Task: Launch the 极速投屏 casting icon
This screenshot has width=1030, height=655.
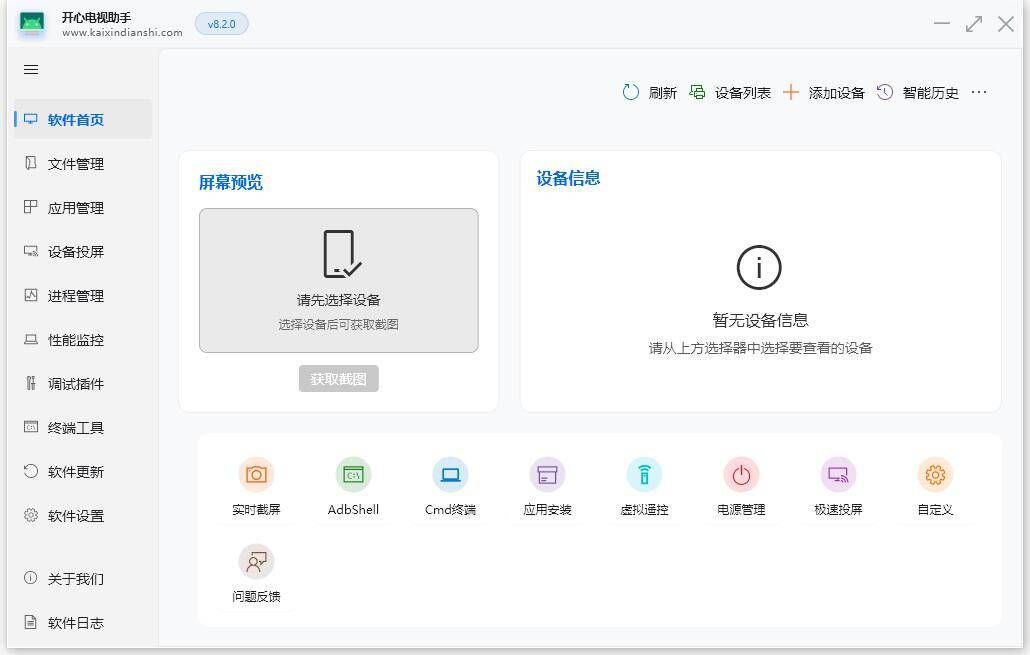Action: [x=838, y=474]
